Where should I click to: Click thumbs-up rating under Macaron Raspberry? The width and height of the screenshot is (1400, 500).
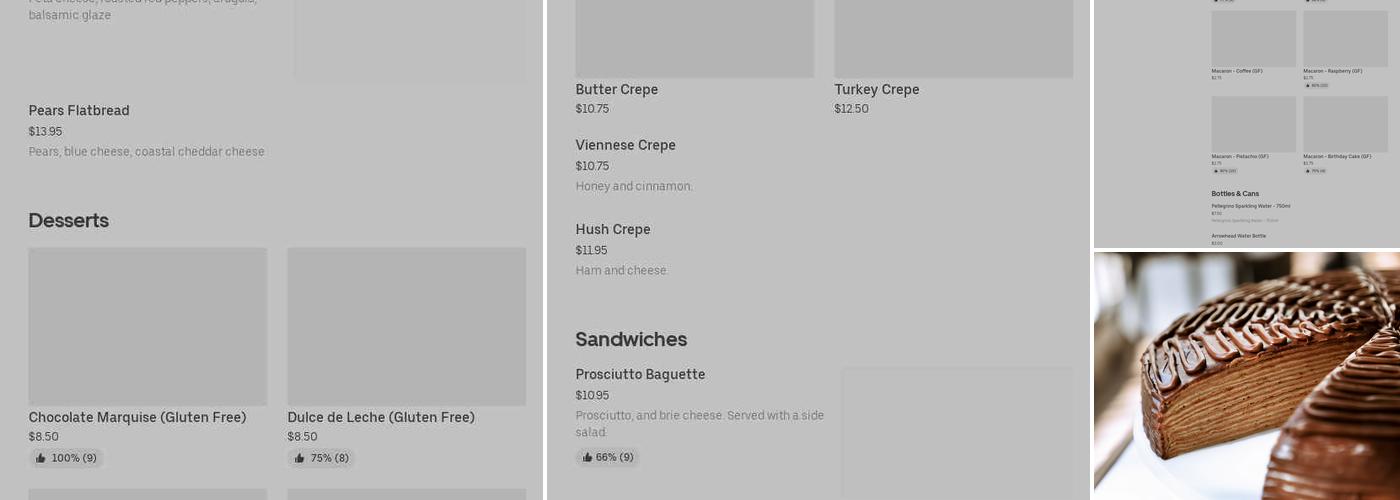pyautogui.click(x=1315, y=85)
